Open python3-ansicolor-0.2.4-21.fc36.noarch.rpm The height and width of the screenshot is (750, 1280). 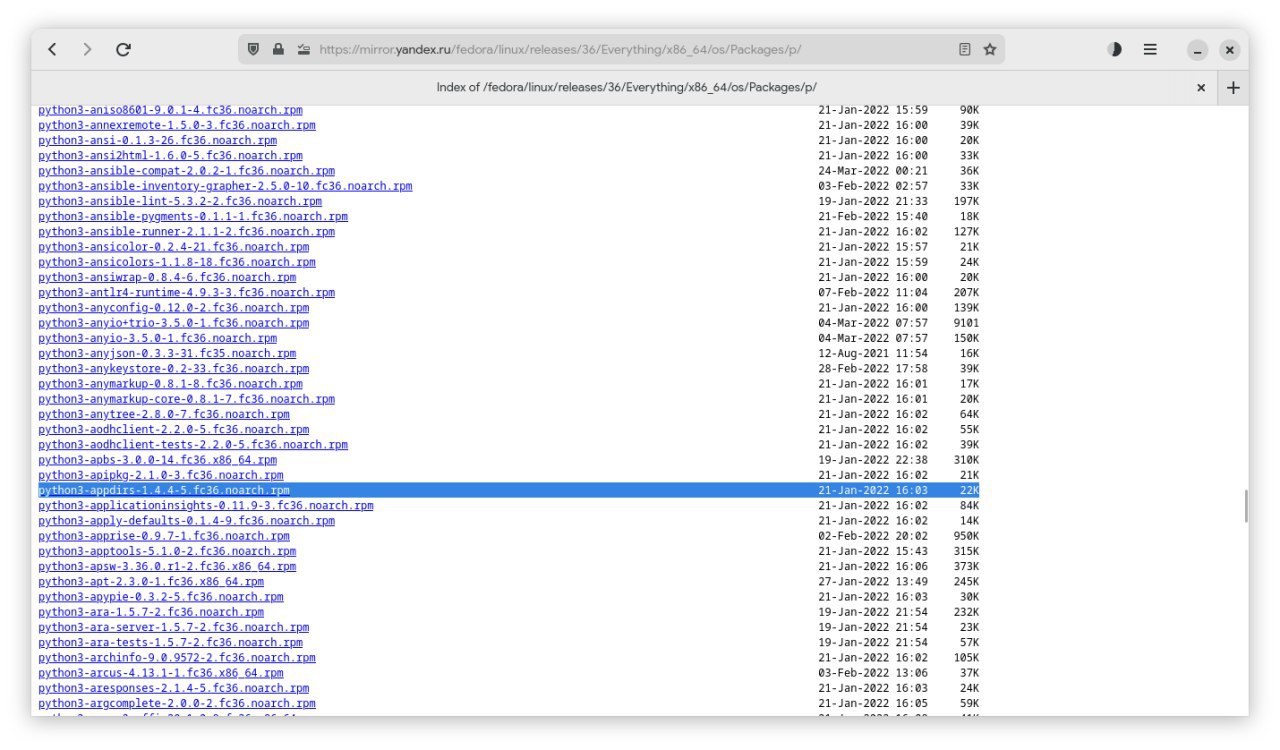click(x=173, y=247)
